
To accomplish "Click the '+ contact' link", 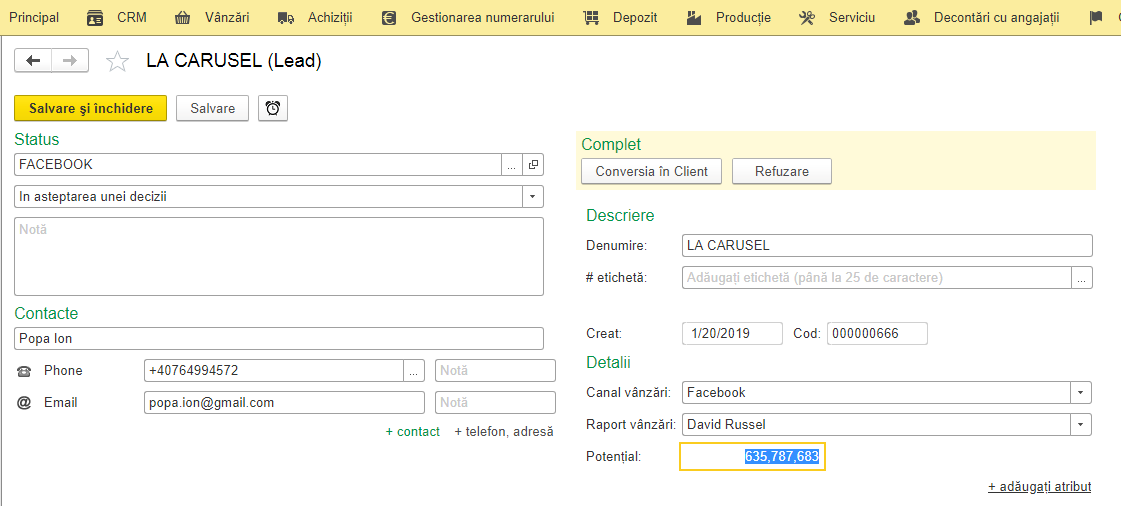I will [413, 432].
